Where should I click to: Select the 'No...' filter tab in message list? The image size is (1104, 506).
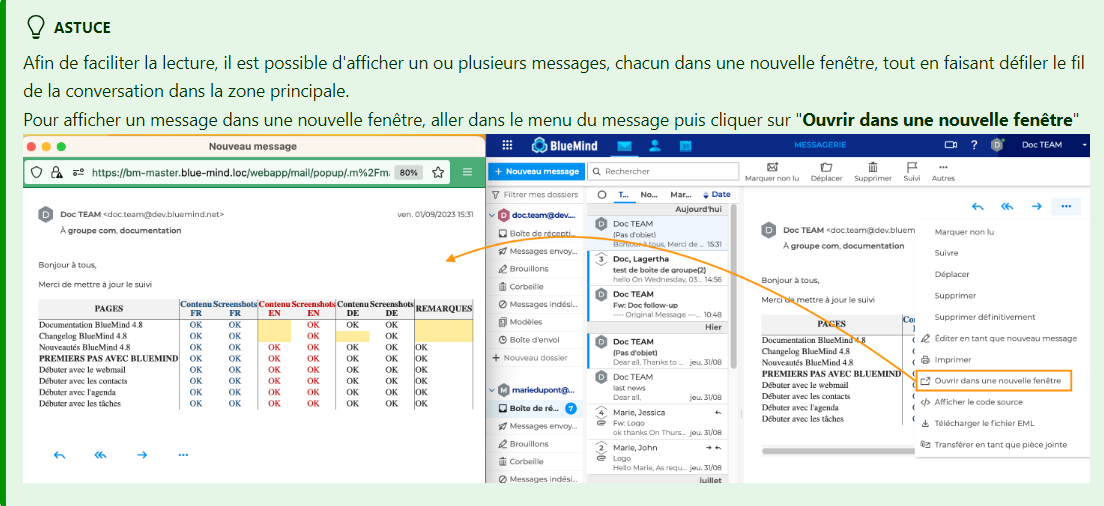(648, 195)
